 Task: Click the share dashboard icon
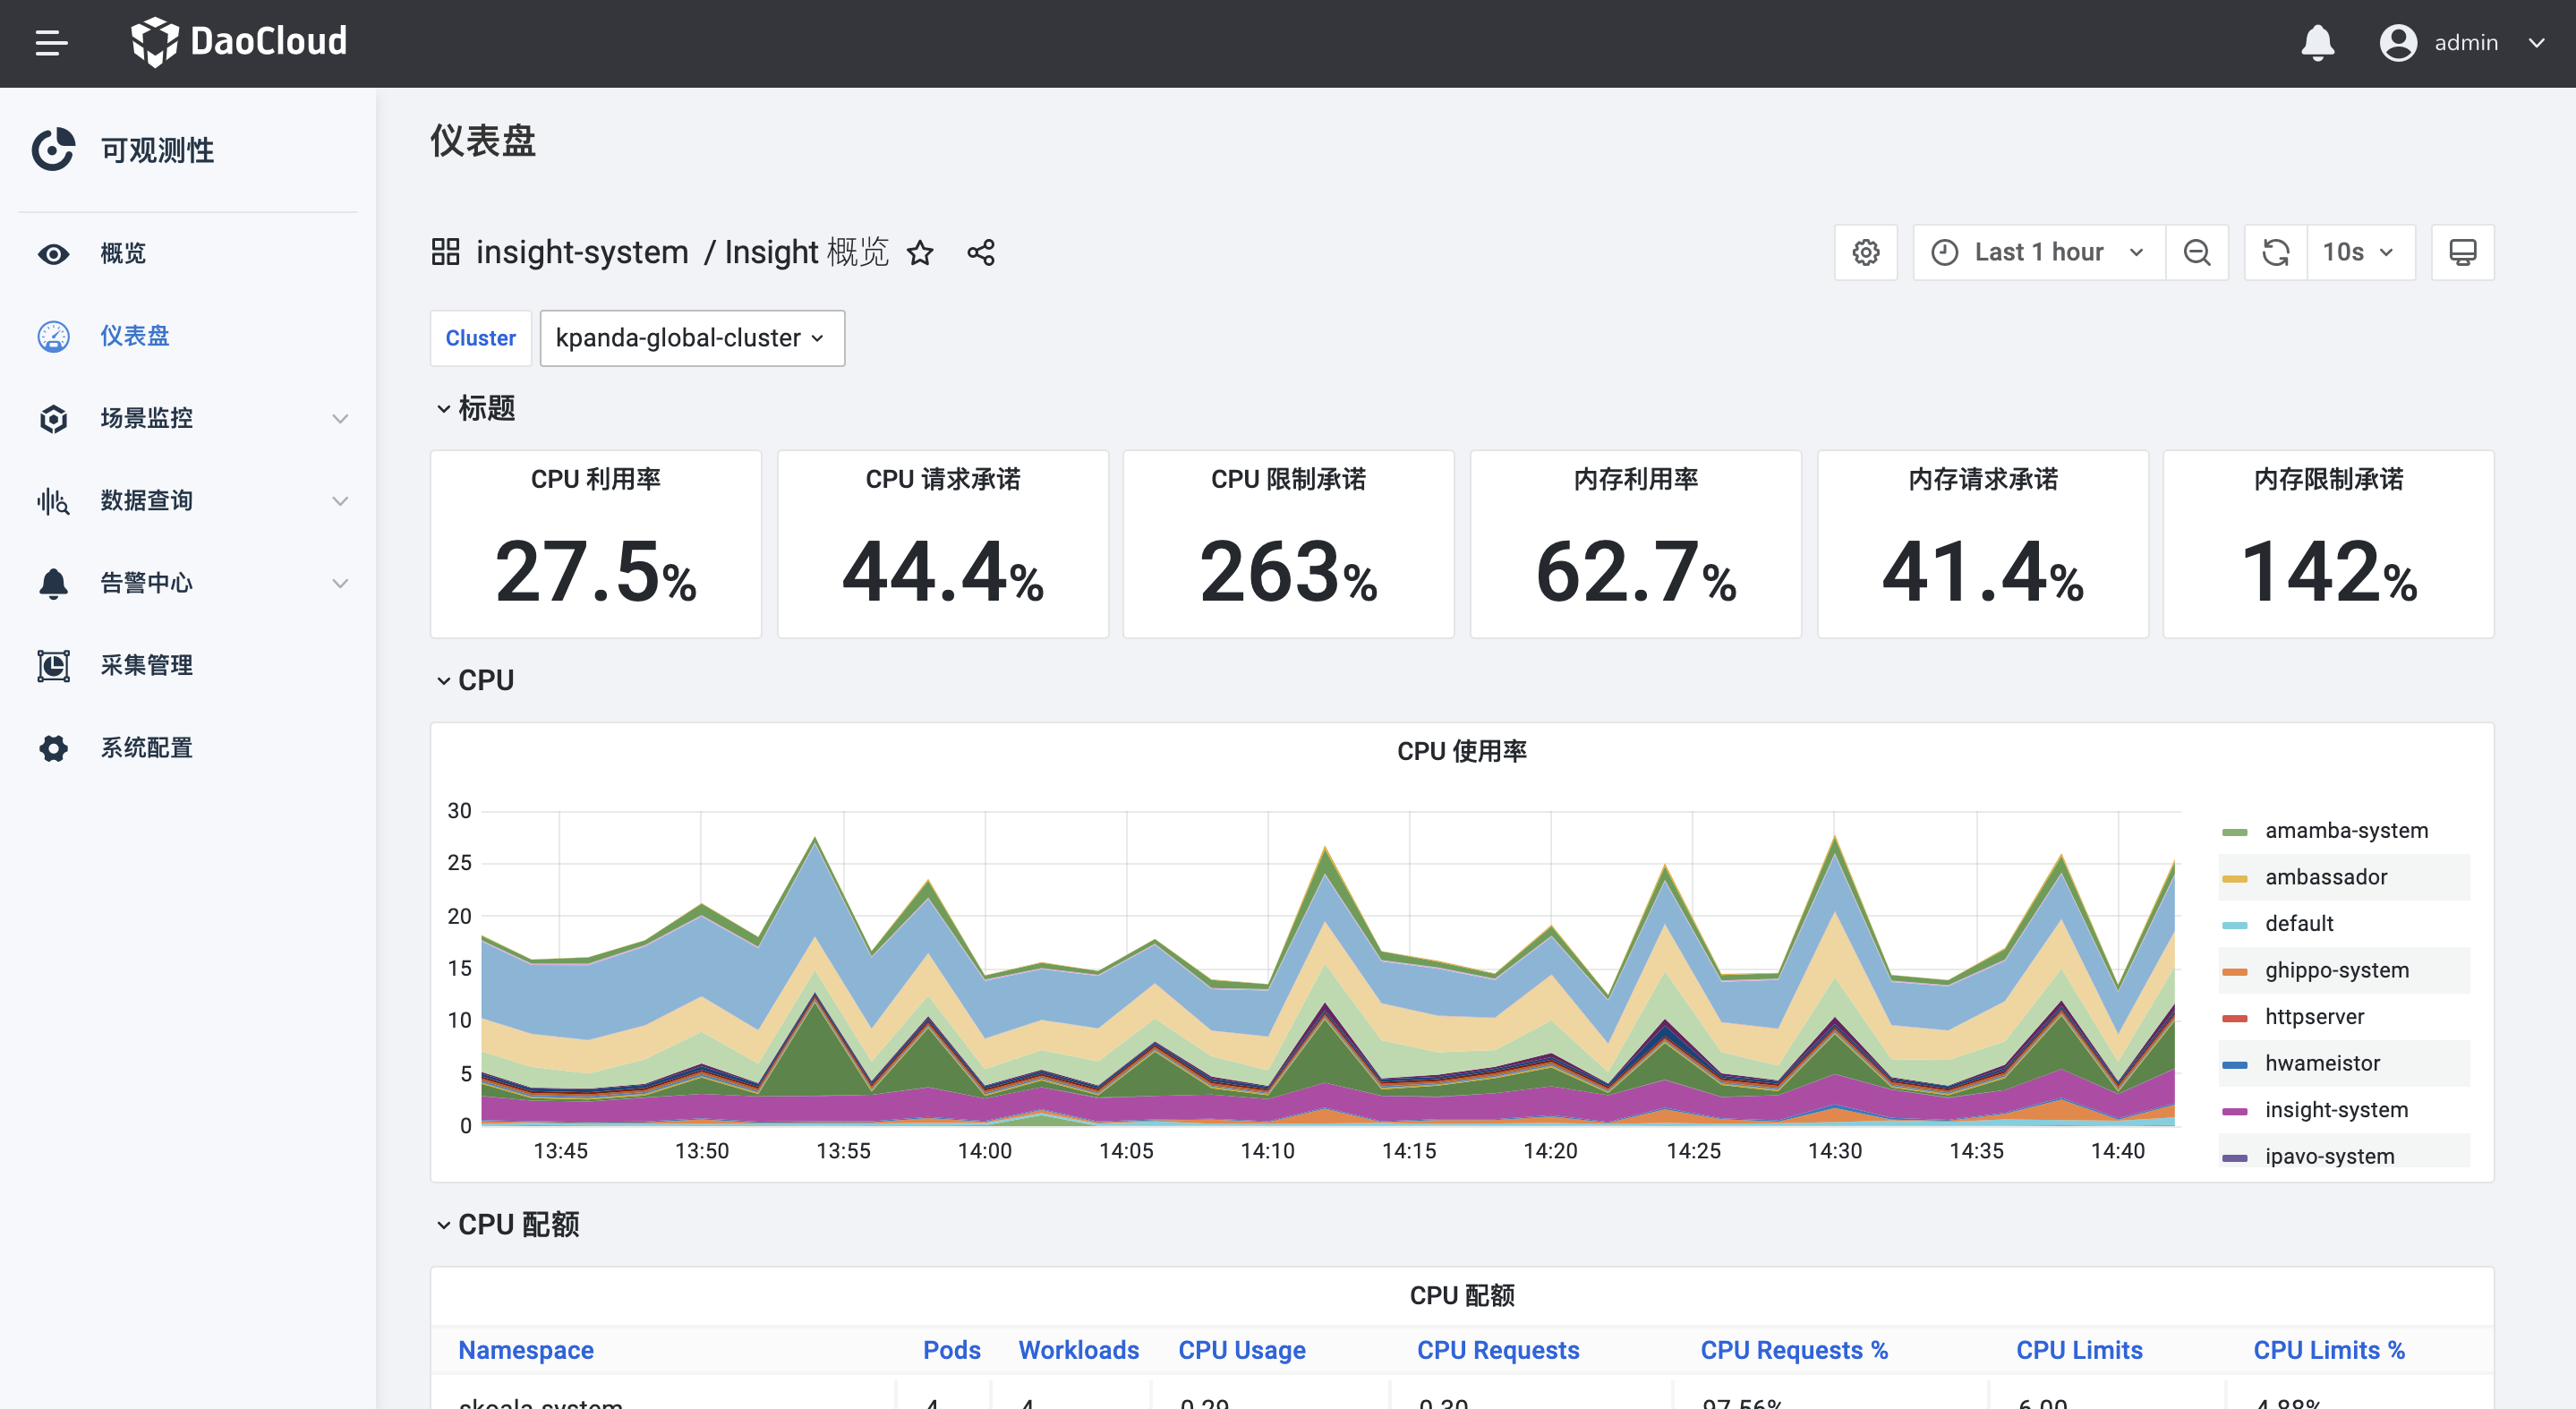pos(981,252)
